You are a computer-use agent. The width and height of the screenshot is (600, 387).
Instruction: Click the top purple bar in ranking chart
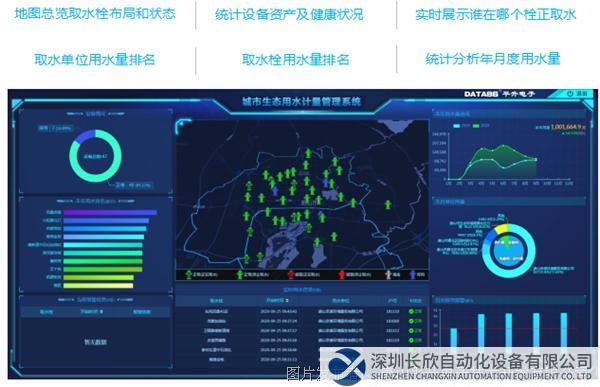110,212
